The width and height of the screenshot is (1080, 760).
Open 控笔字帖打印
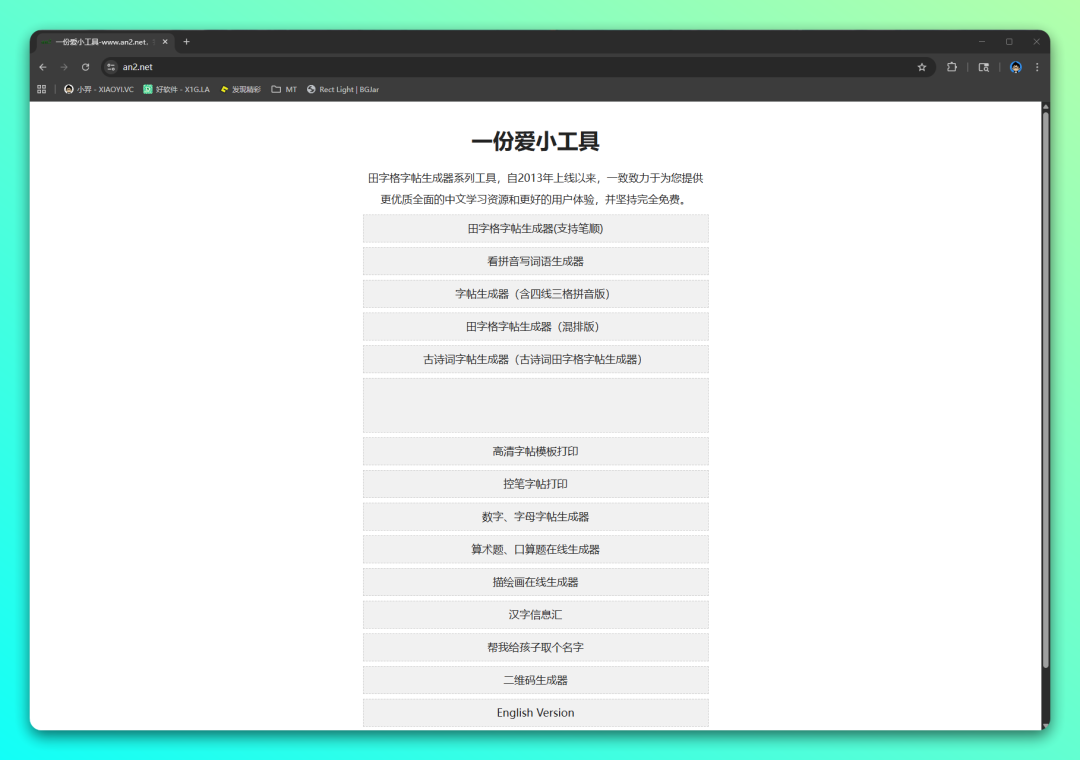point(535,484)
